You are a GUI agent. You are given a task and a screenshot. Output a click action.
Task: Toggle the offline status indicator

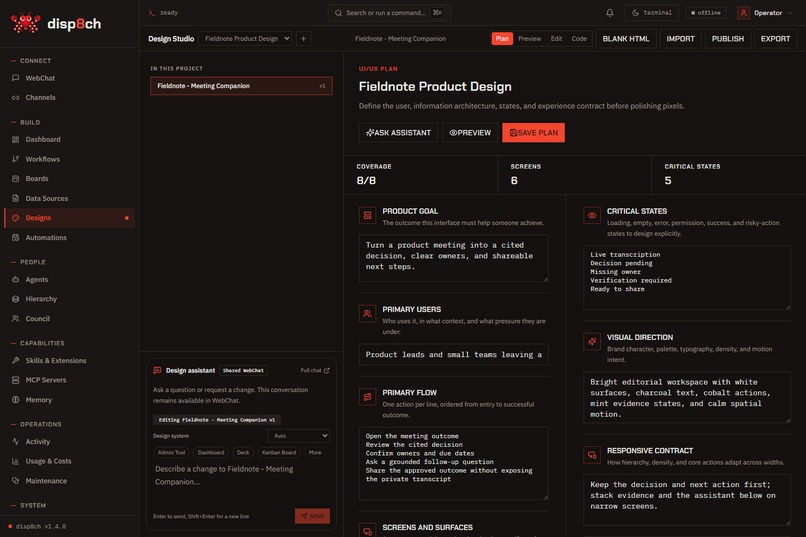pyautogui.click(x=706, y=13)
